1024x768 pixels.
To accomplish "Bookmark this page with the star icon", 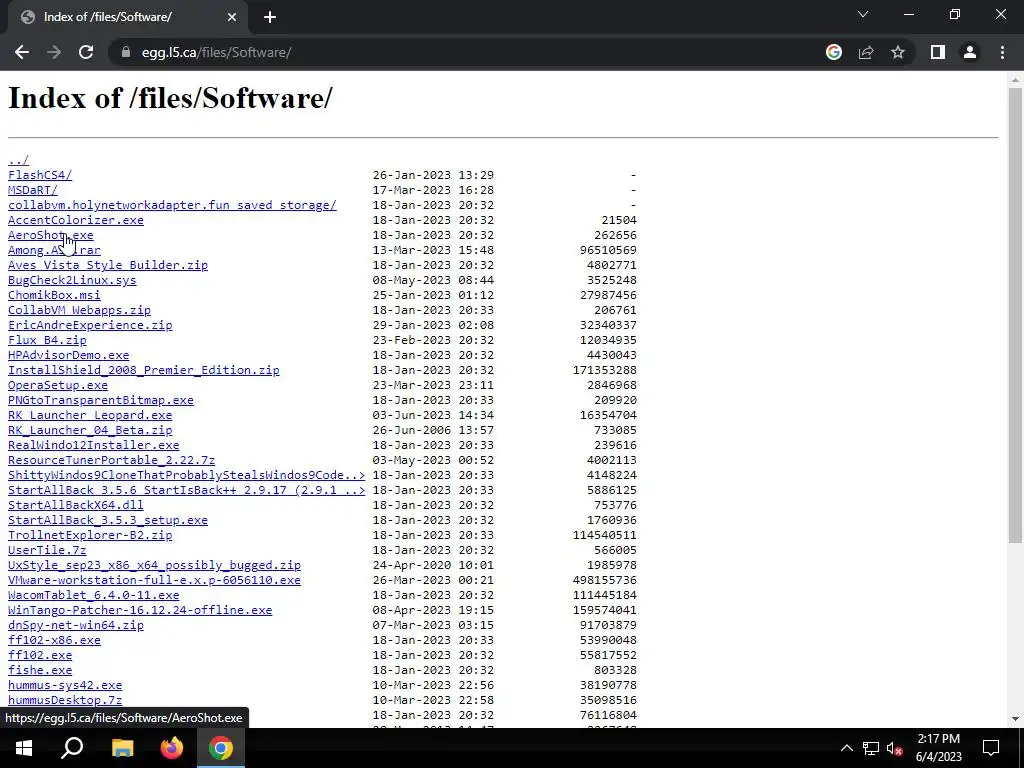I will (898, 52).
